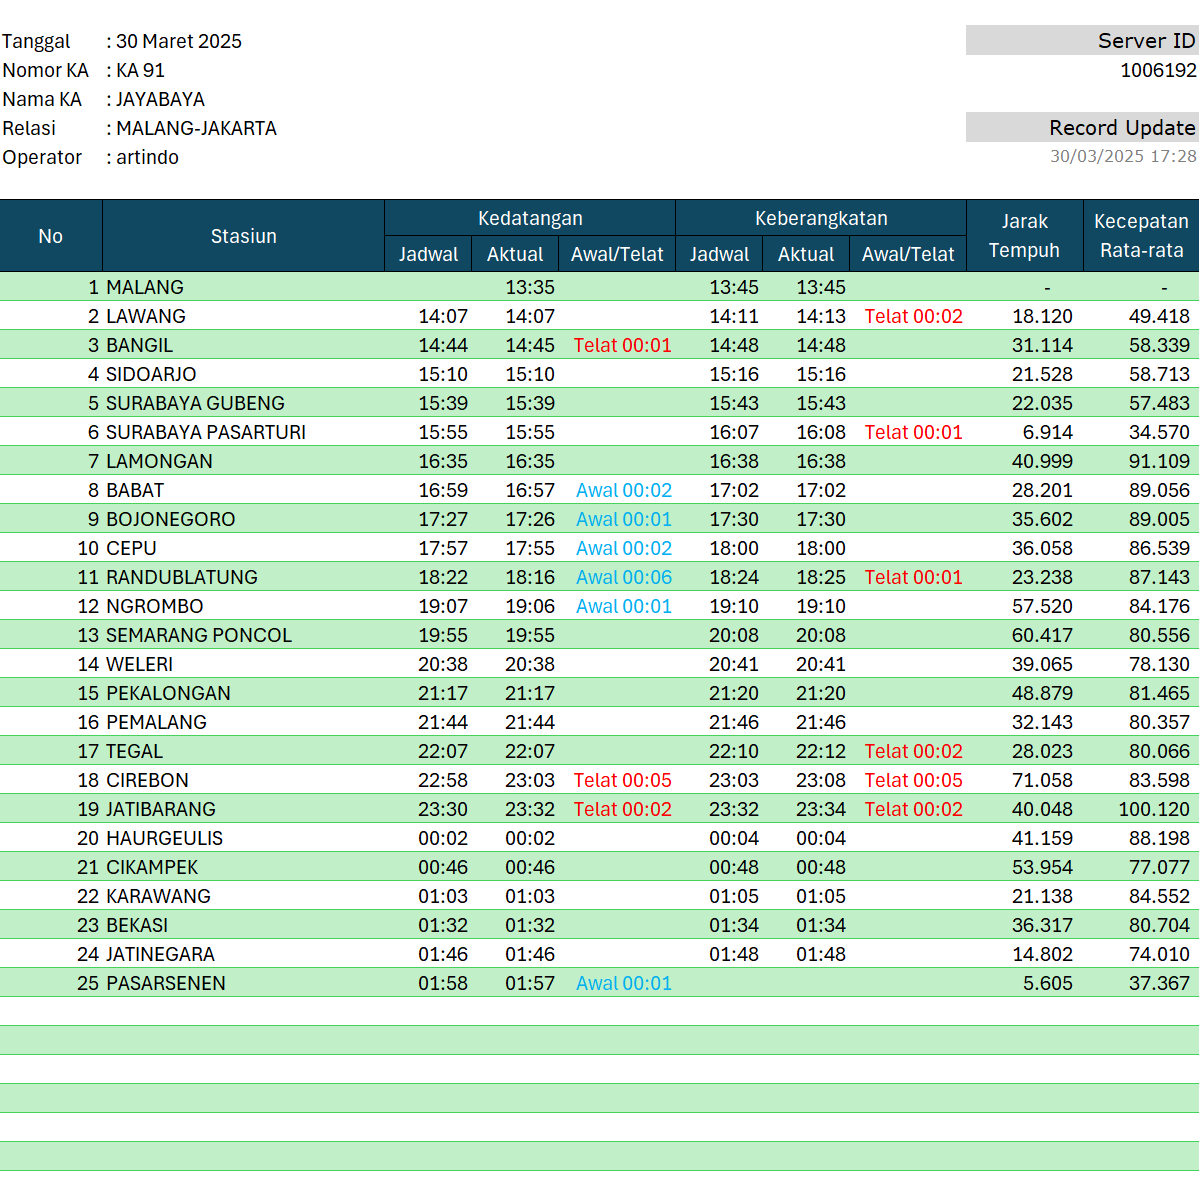Select the server ID value 1006192
The height and width of the screenshot is (1181, 1199).
[x=1158, y=70]
